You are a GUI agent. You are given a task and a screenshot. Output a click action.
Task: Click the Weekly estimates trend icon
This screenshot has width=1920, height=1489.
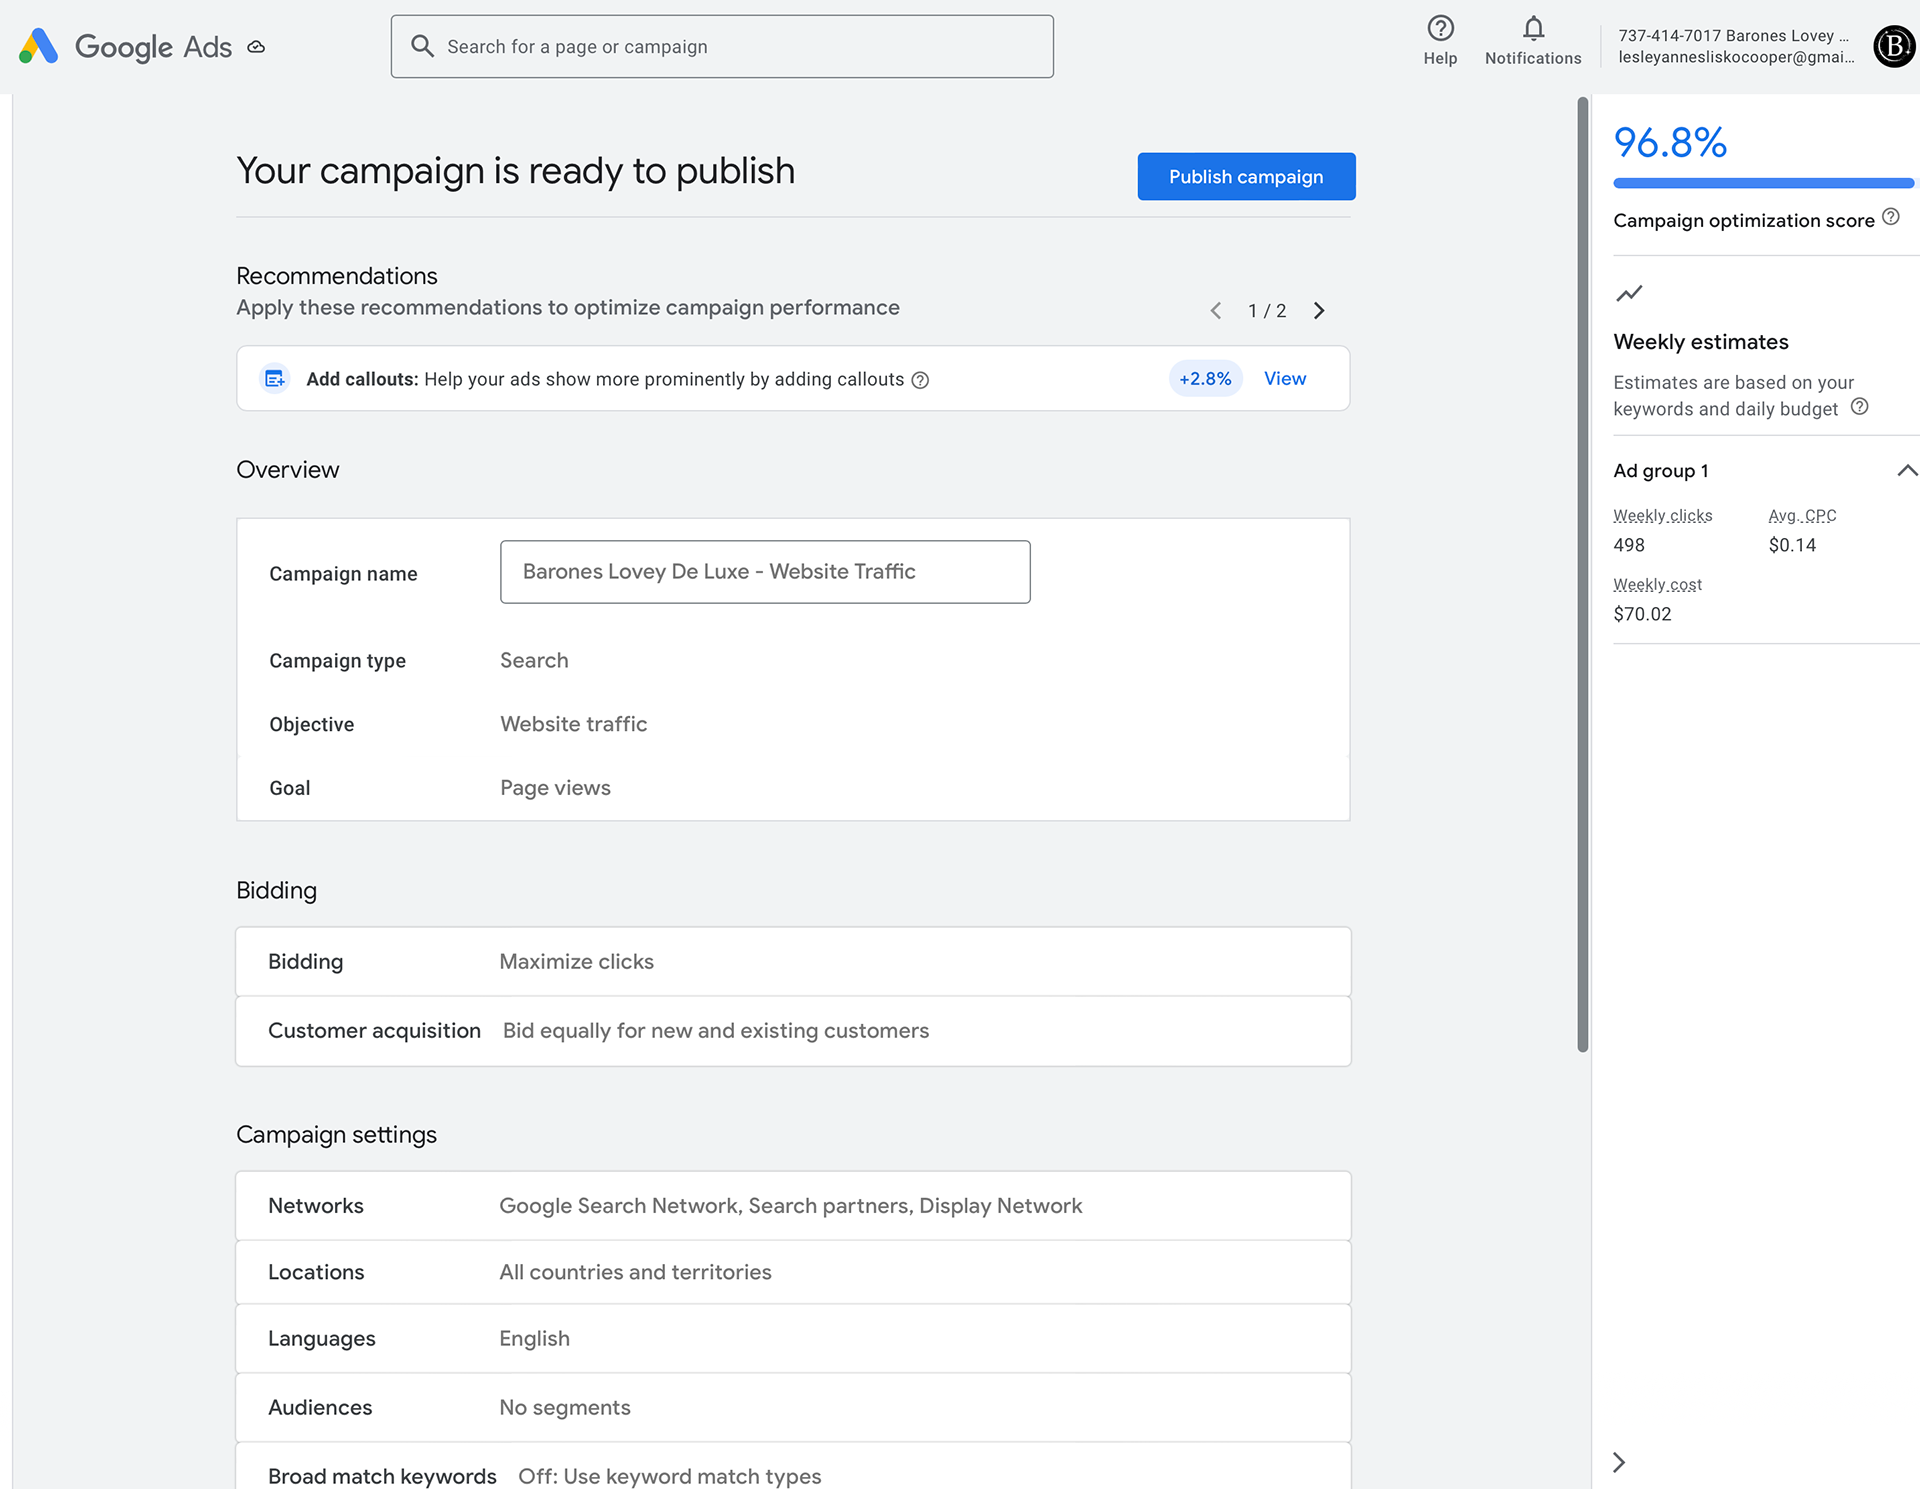1629,293
